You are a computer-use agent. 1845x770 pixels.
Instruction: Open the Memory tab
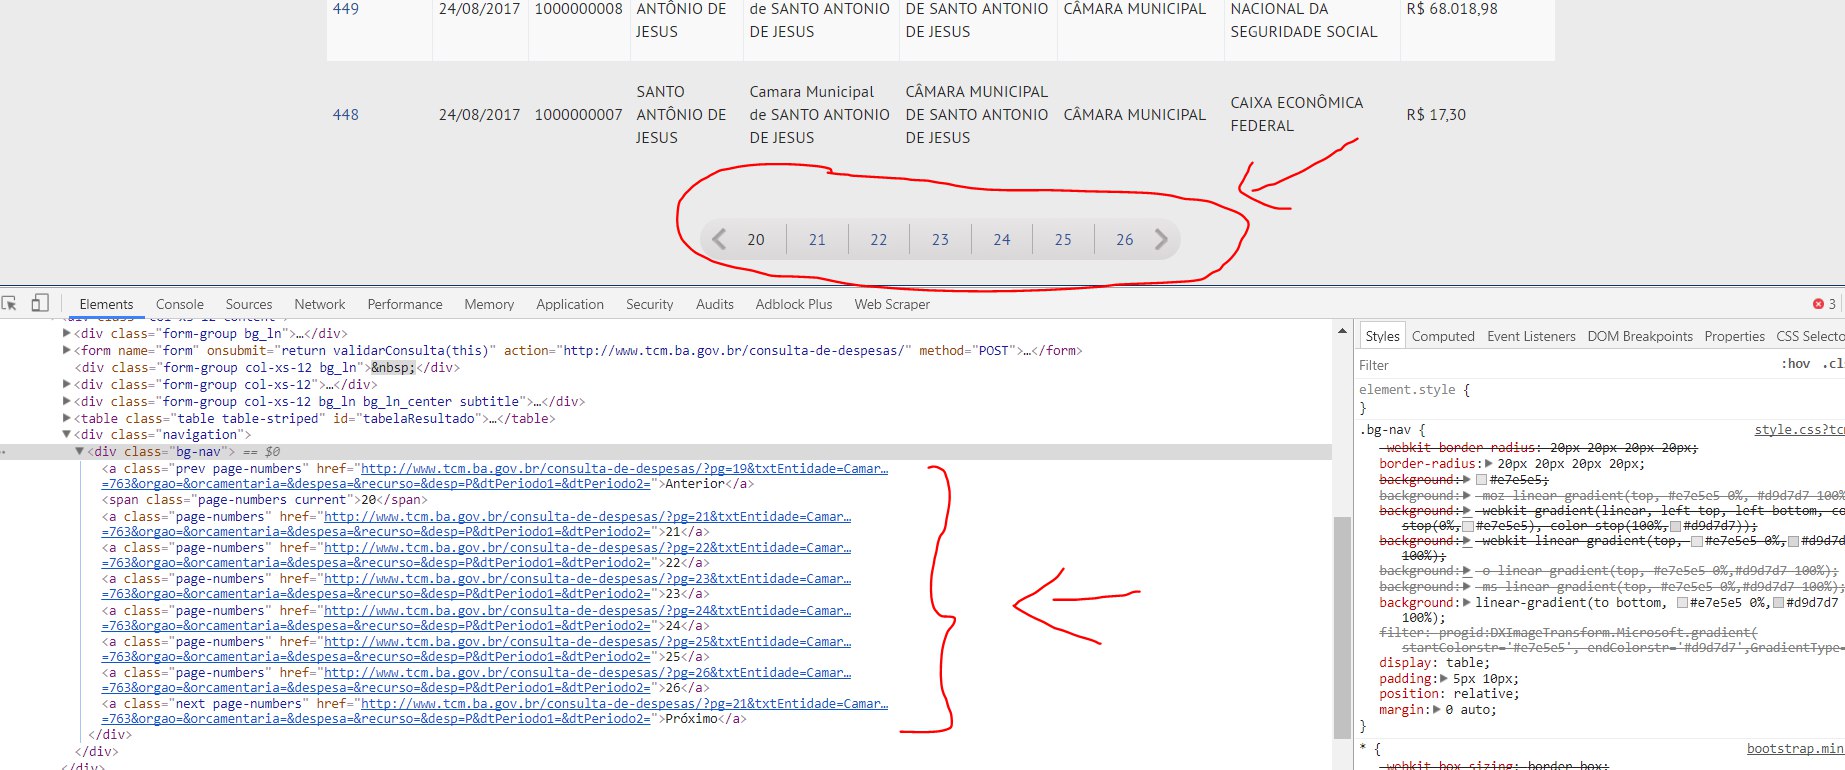[489, 304]
